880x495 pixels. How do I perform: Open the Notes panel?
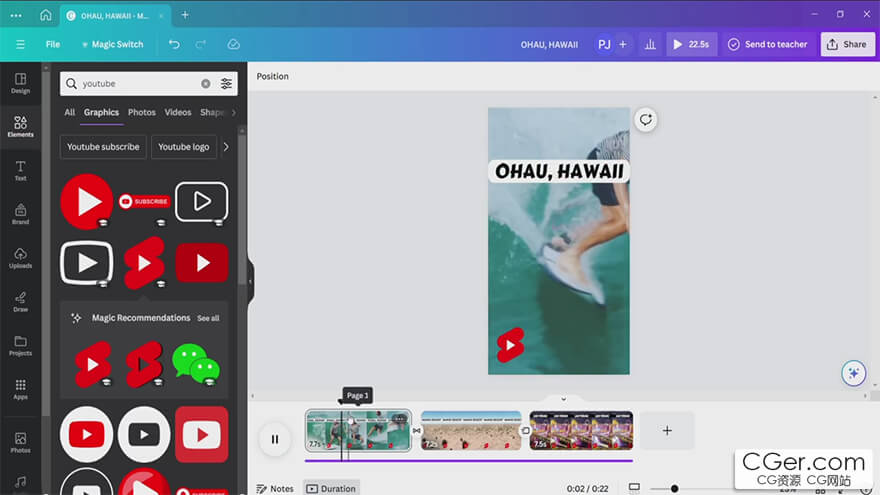pyautogui.click(x=275, y=489)
